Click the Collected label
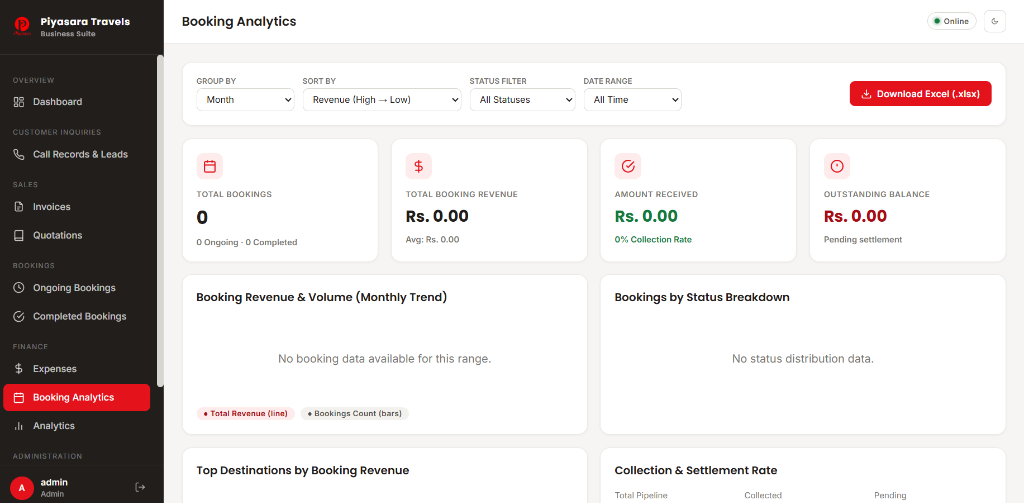Screen dimensions: 1024x503 [763, 496]
